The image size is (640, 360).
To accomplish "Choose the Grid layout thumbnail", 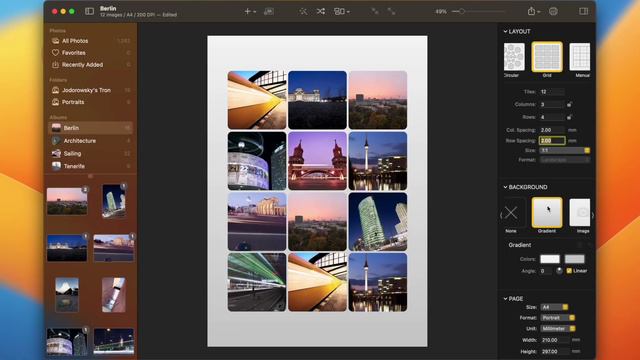I will 547,57.
